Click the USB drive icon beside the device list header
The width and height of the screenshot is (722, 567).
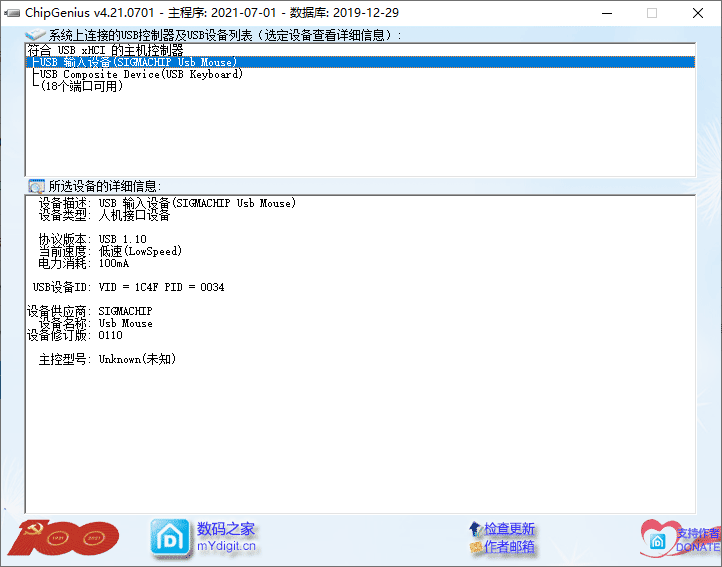pyautogui.click(x=35, y=35)
